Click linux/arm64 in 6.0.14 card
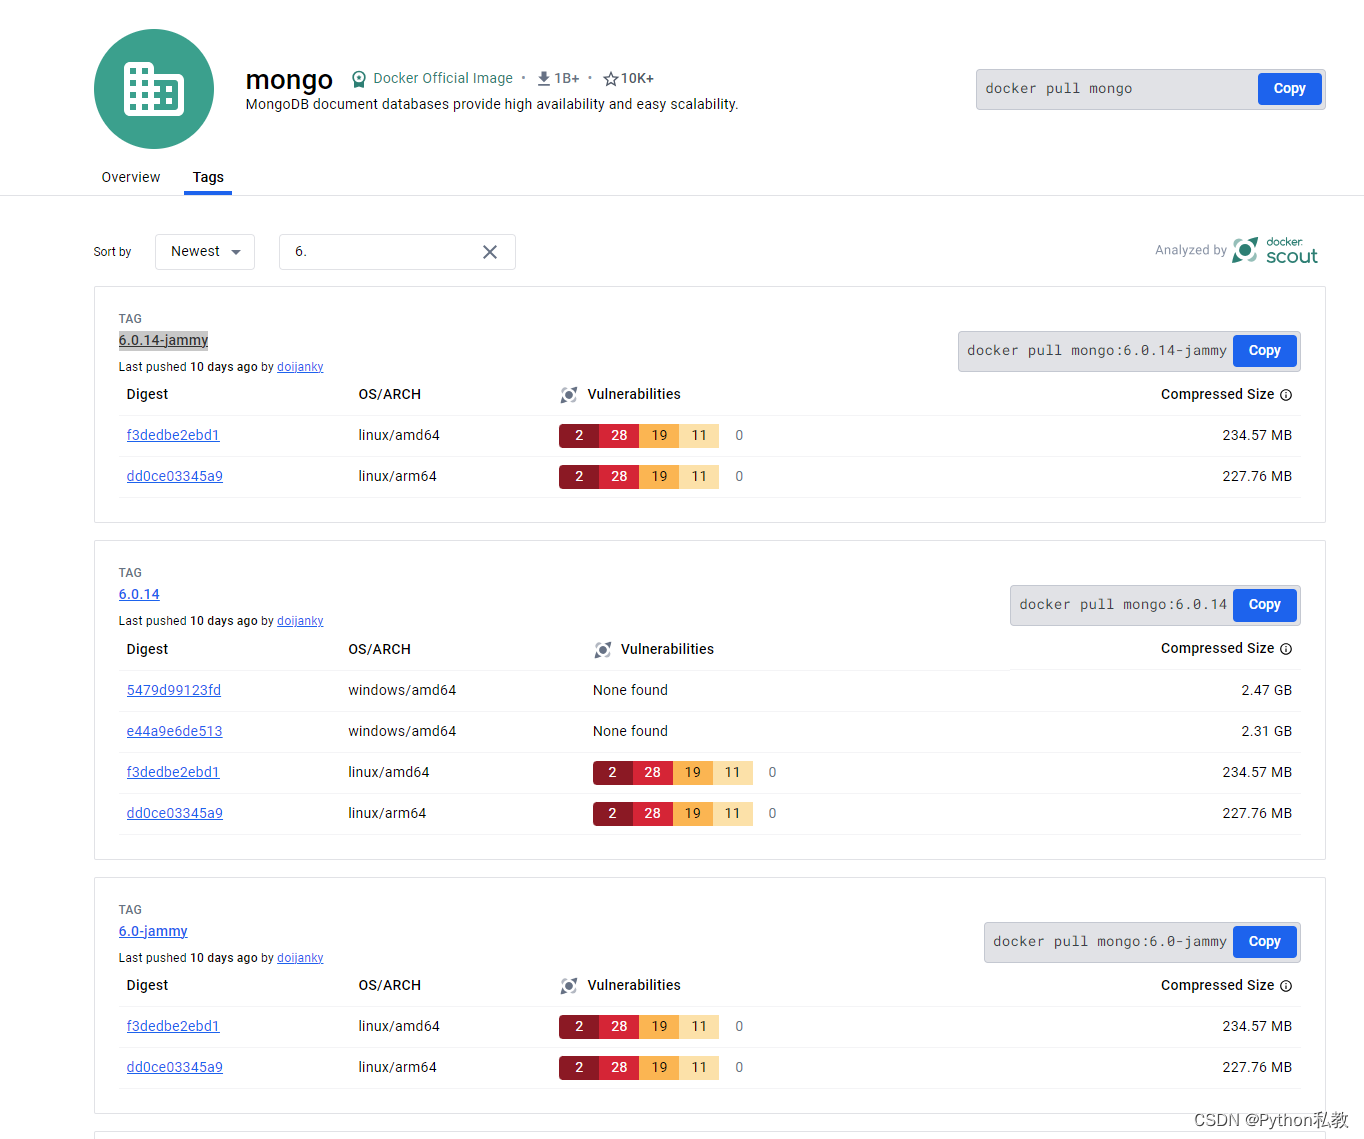 click(387, 813)
